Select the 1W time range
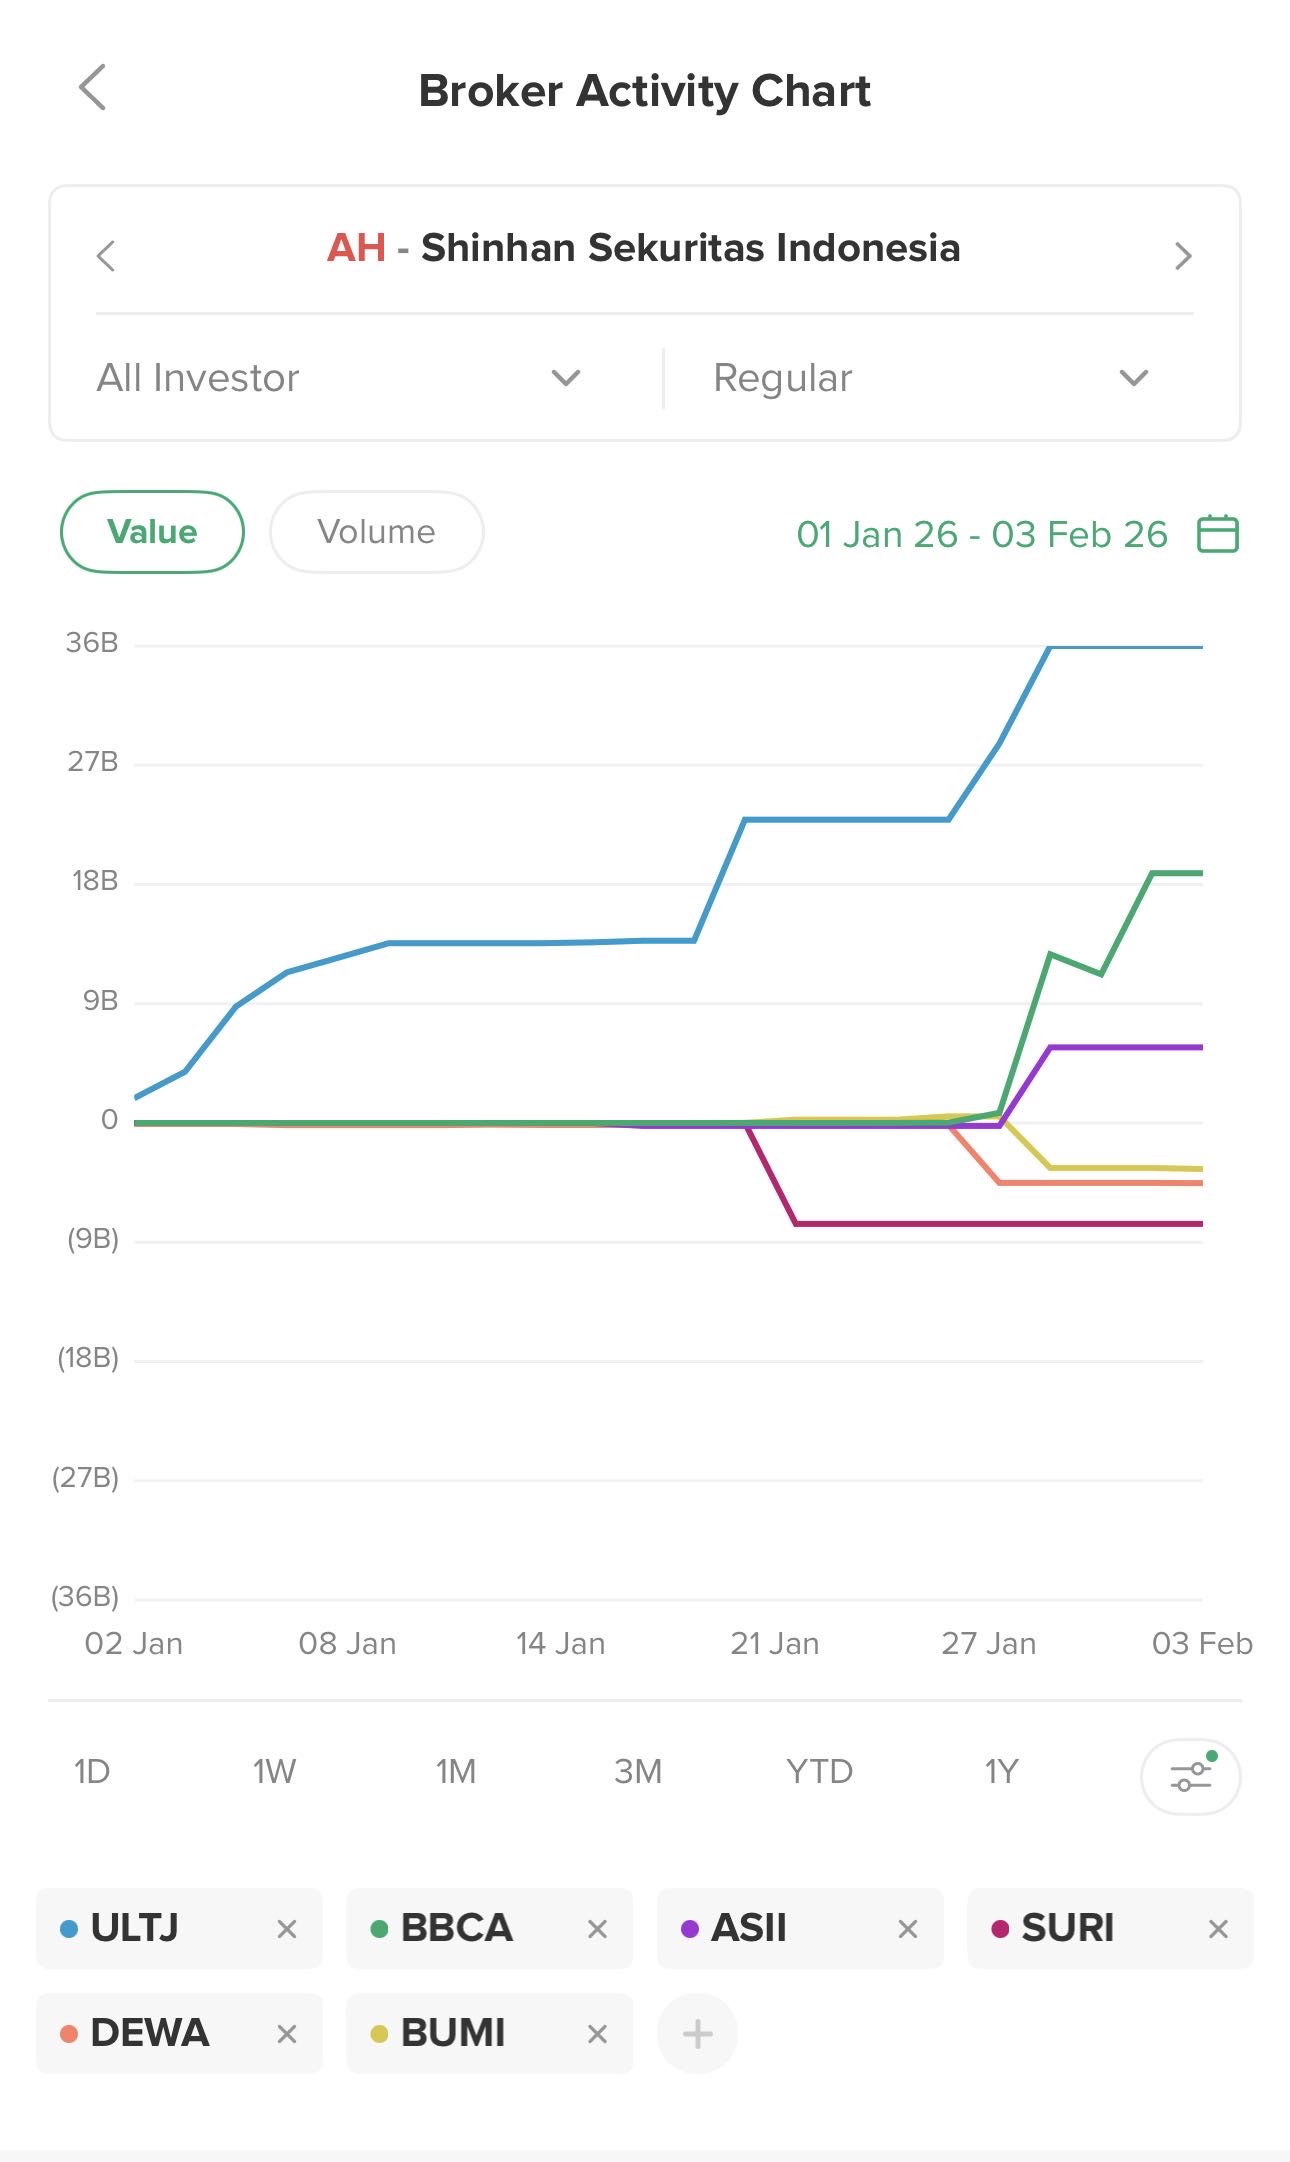The image size is (1290, 2162). (274, 1772)
